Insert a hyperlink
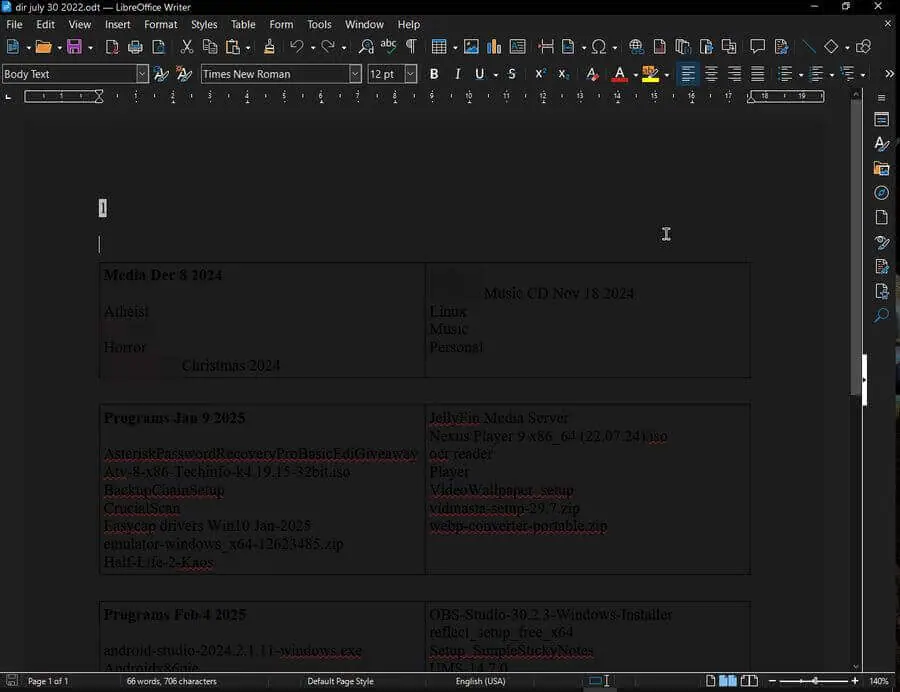The height and width of the screenshot is (692, 900). pos(636,47)
